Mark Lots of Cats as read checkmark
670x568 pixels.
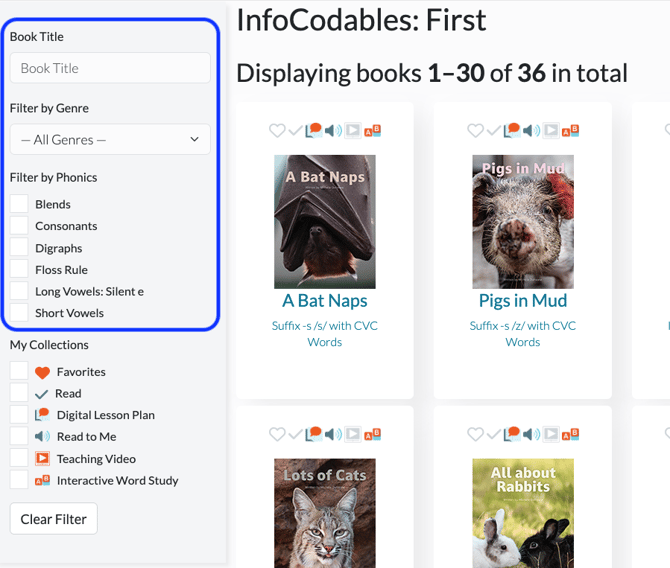[x=295, y=434]
